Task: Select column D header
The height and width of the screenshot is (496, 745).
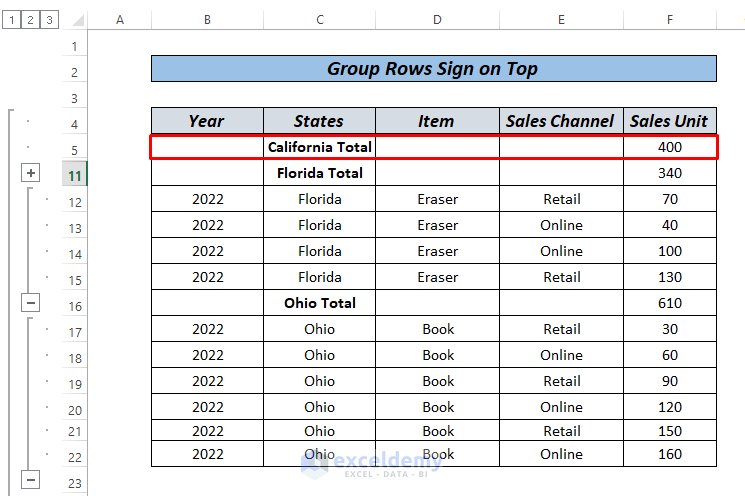Action: coord(437,20)
